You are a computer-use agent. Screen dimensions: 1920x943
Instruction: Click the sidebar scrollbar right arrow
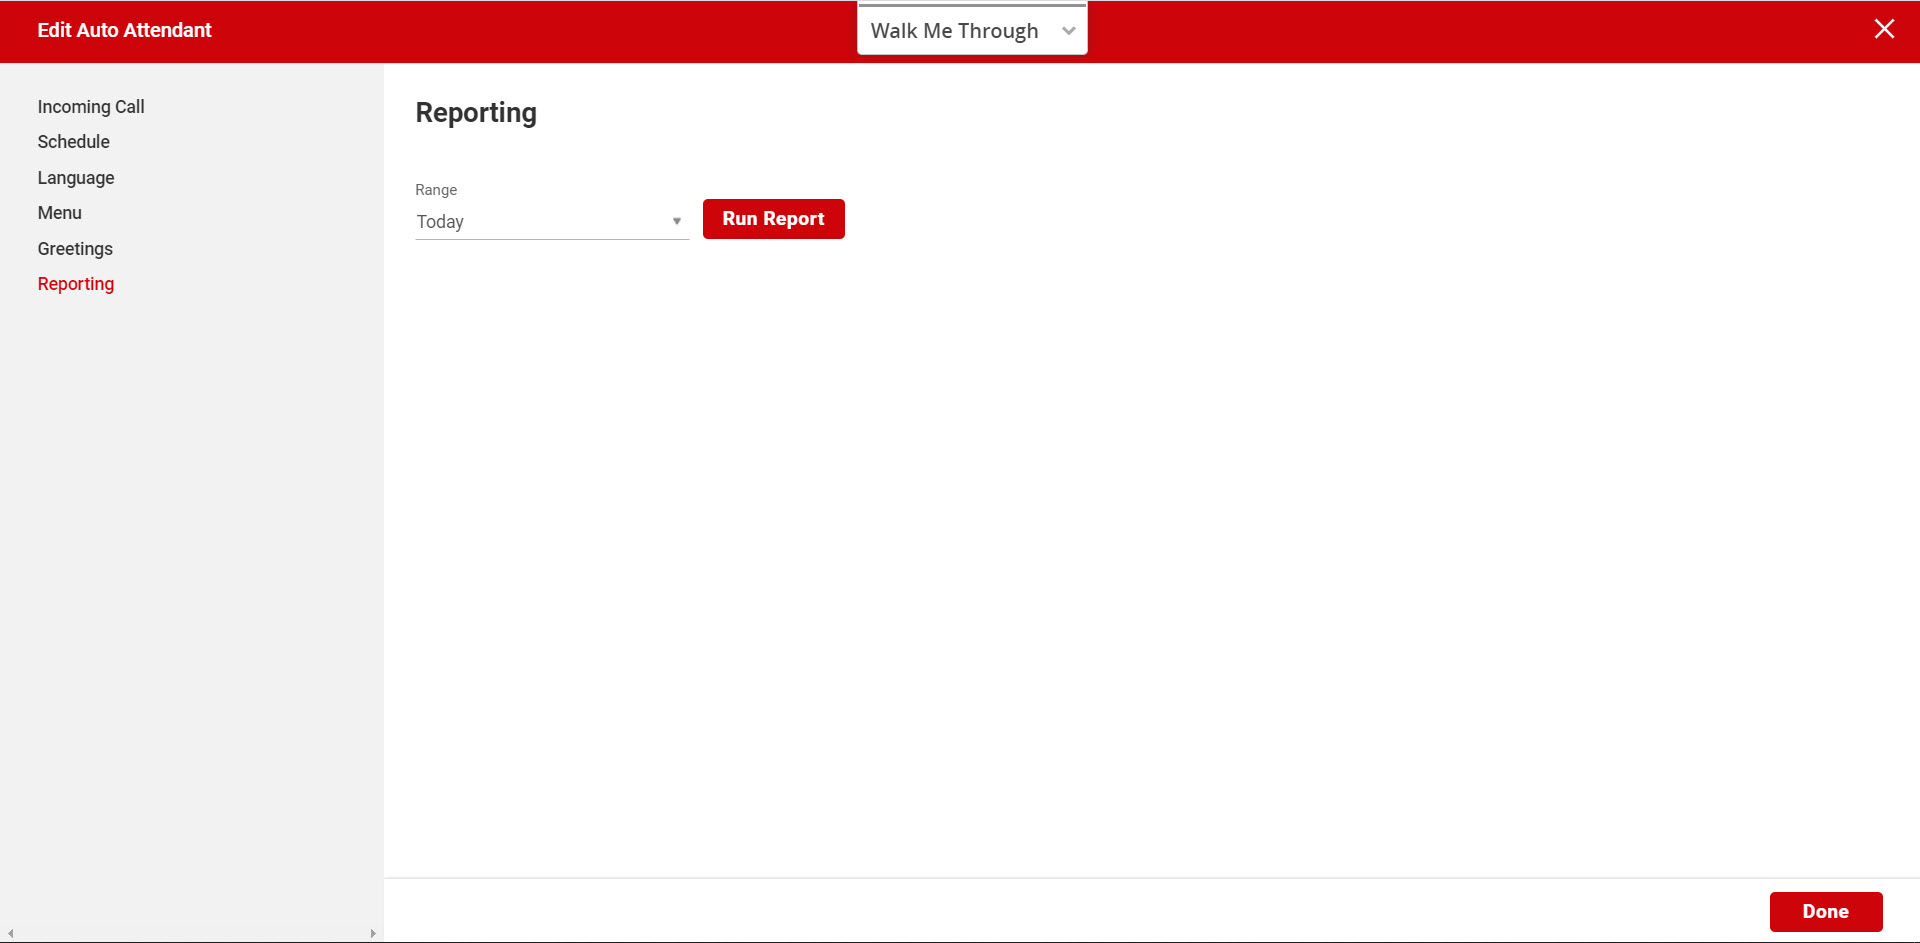pos(373,934)
